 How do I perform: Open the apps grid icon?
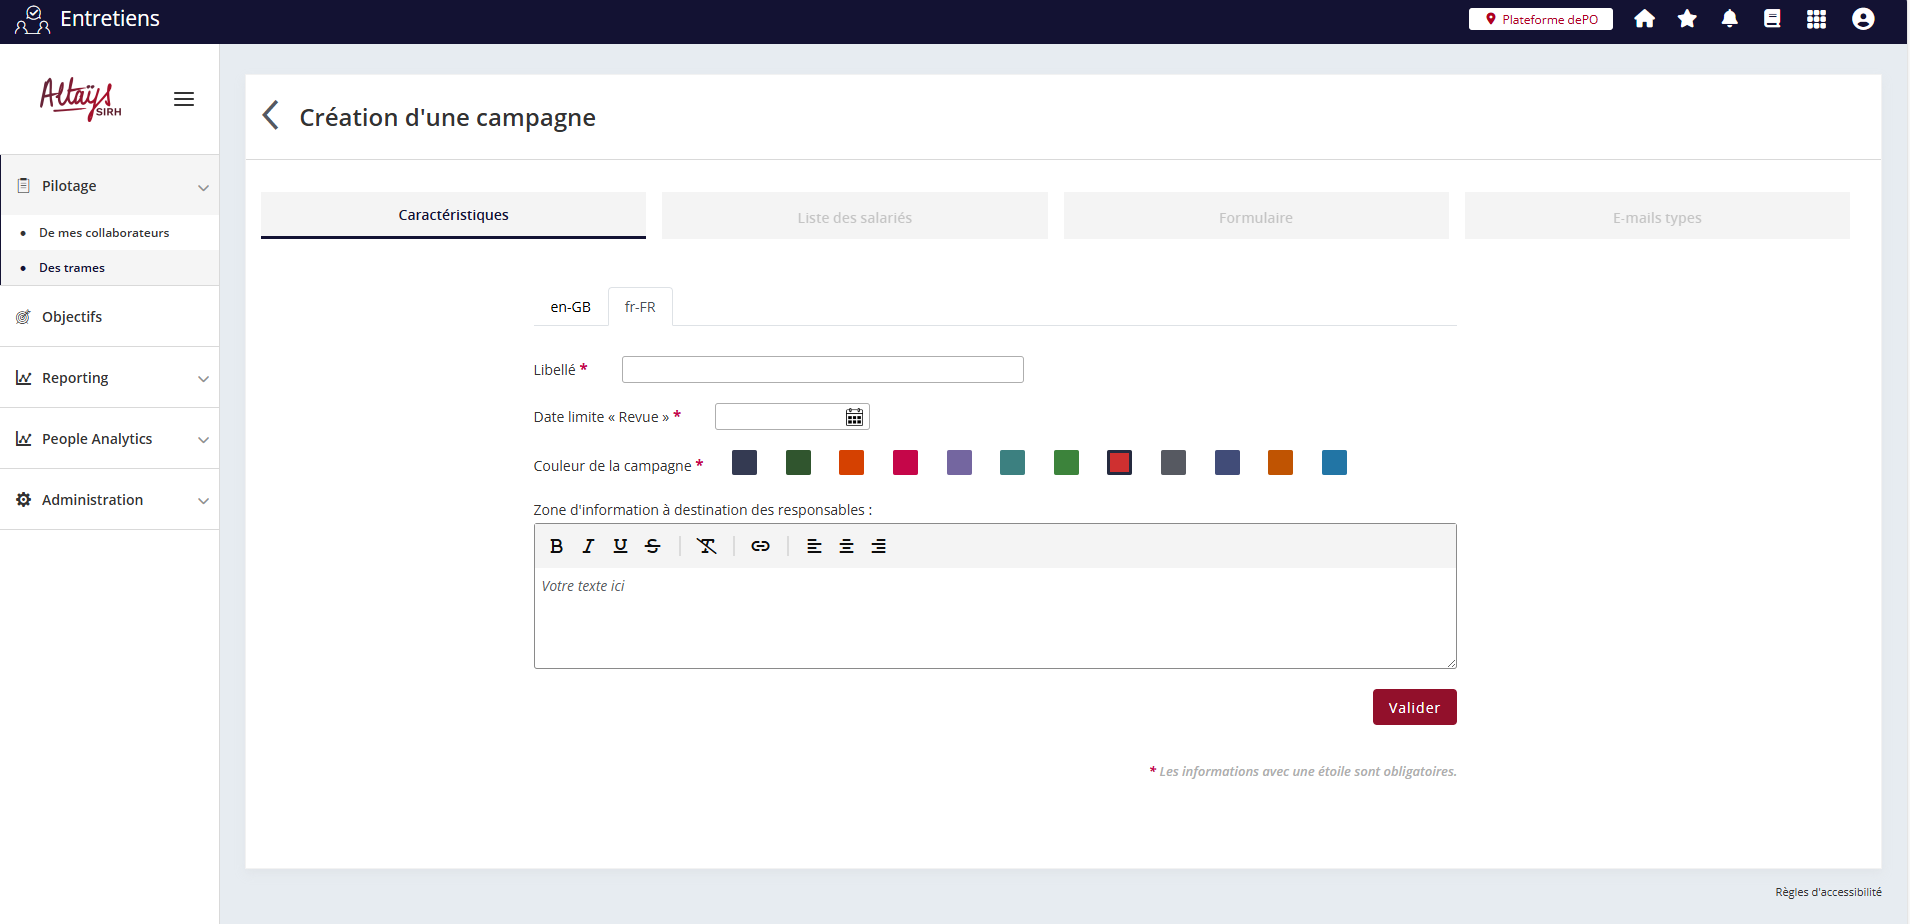[x=1816, y=19]
